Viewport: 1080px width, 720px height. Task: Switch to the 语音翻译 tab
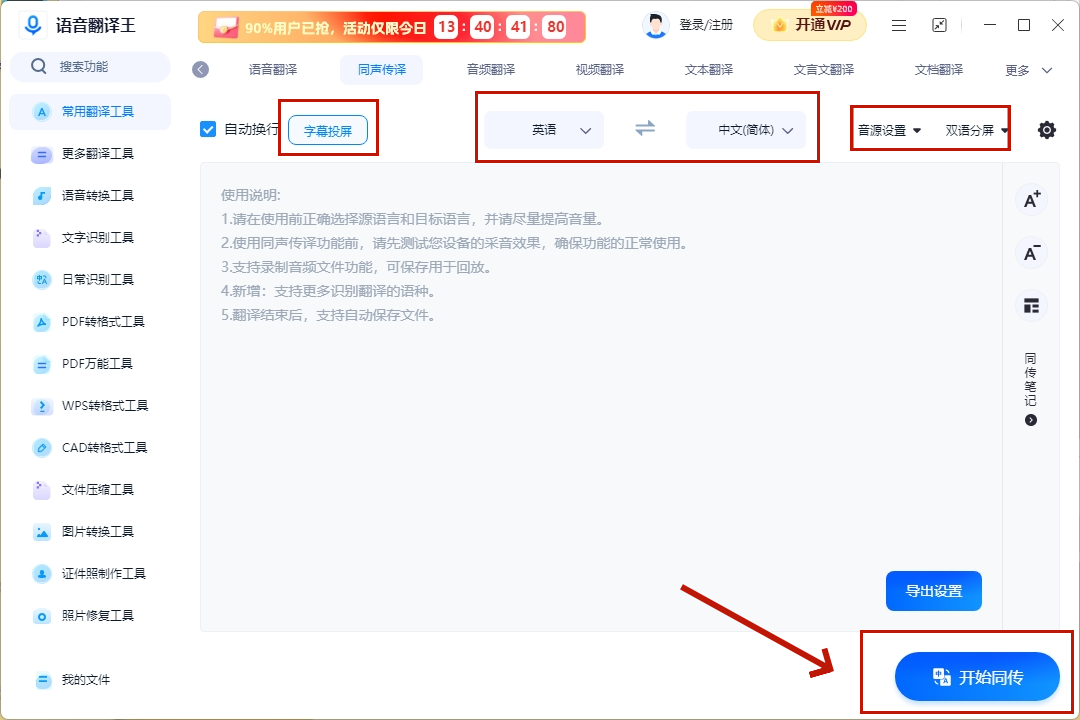click(x=273, y=70)
